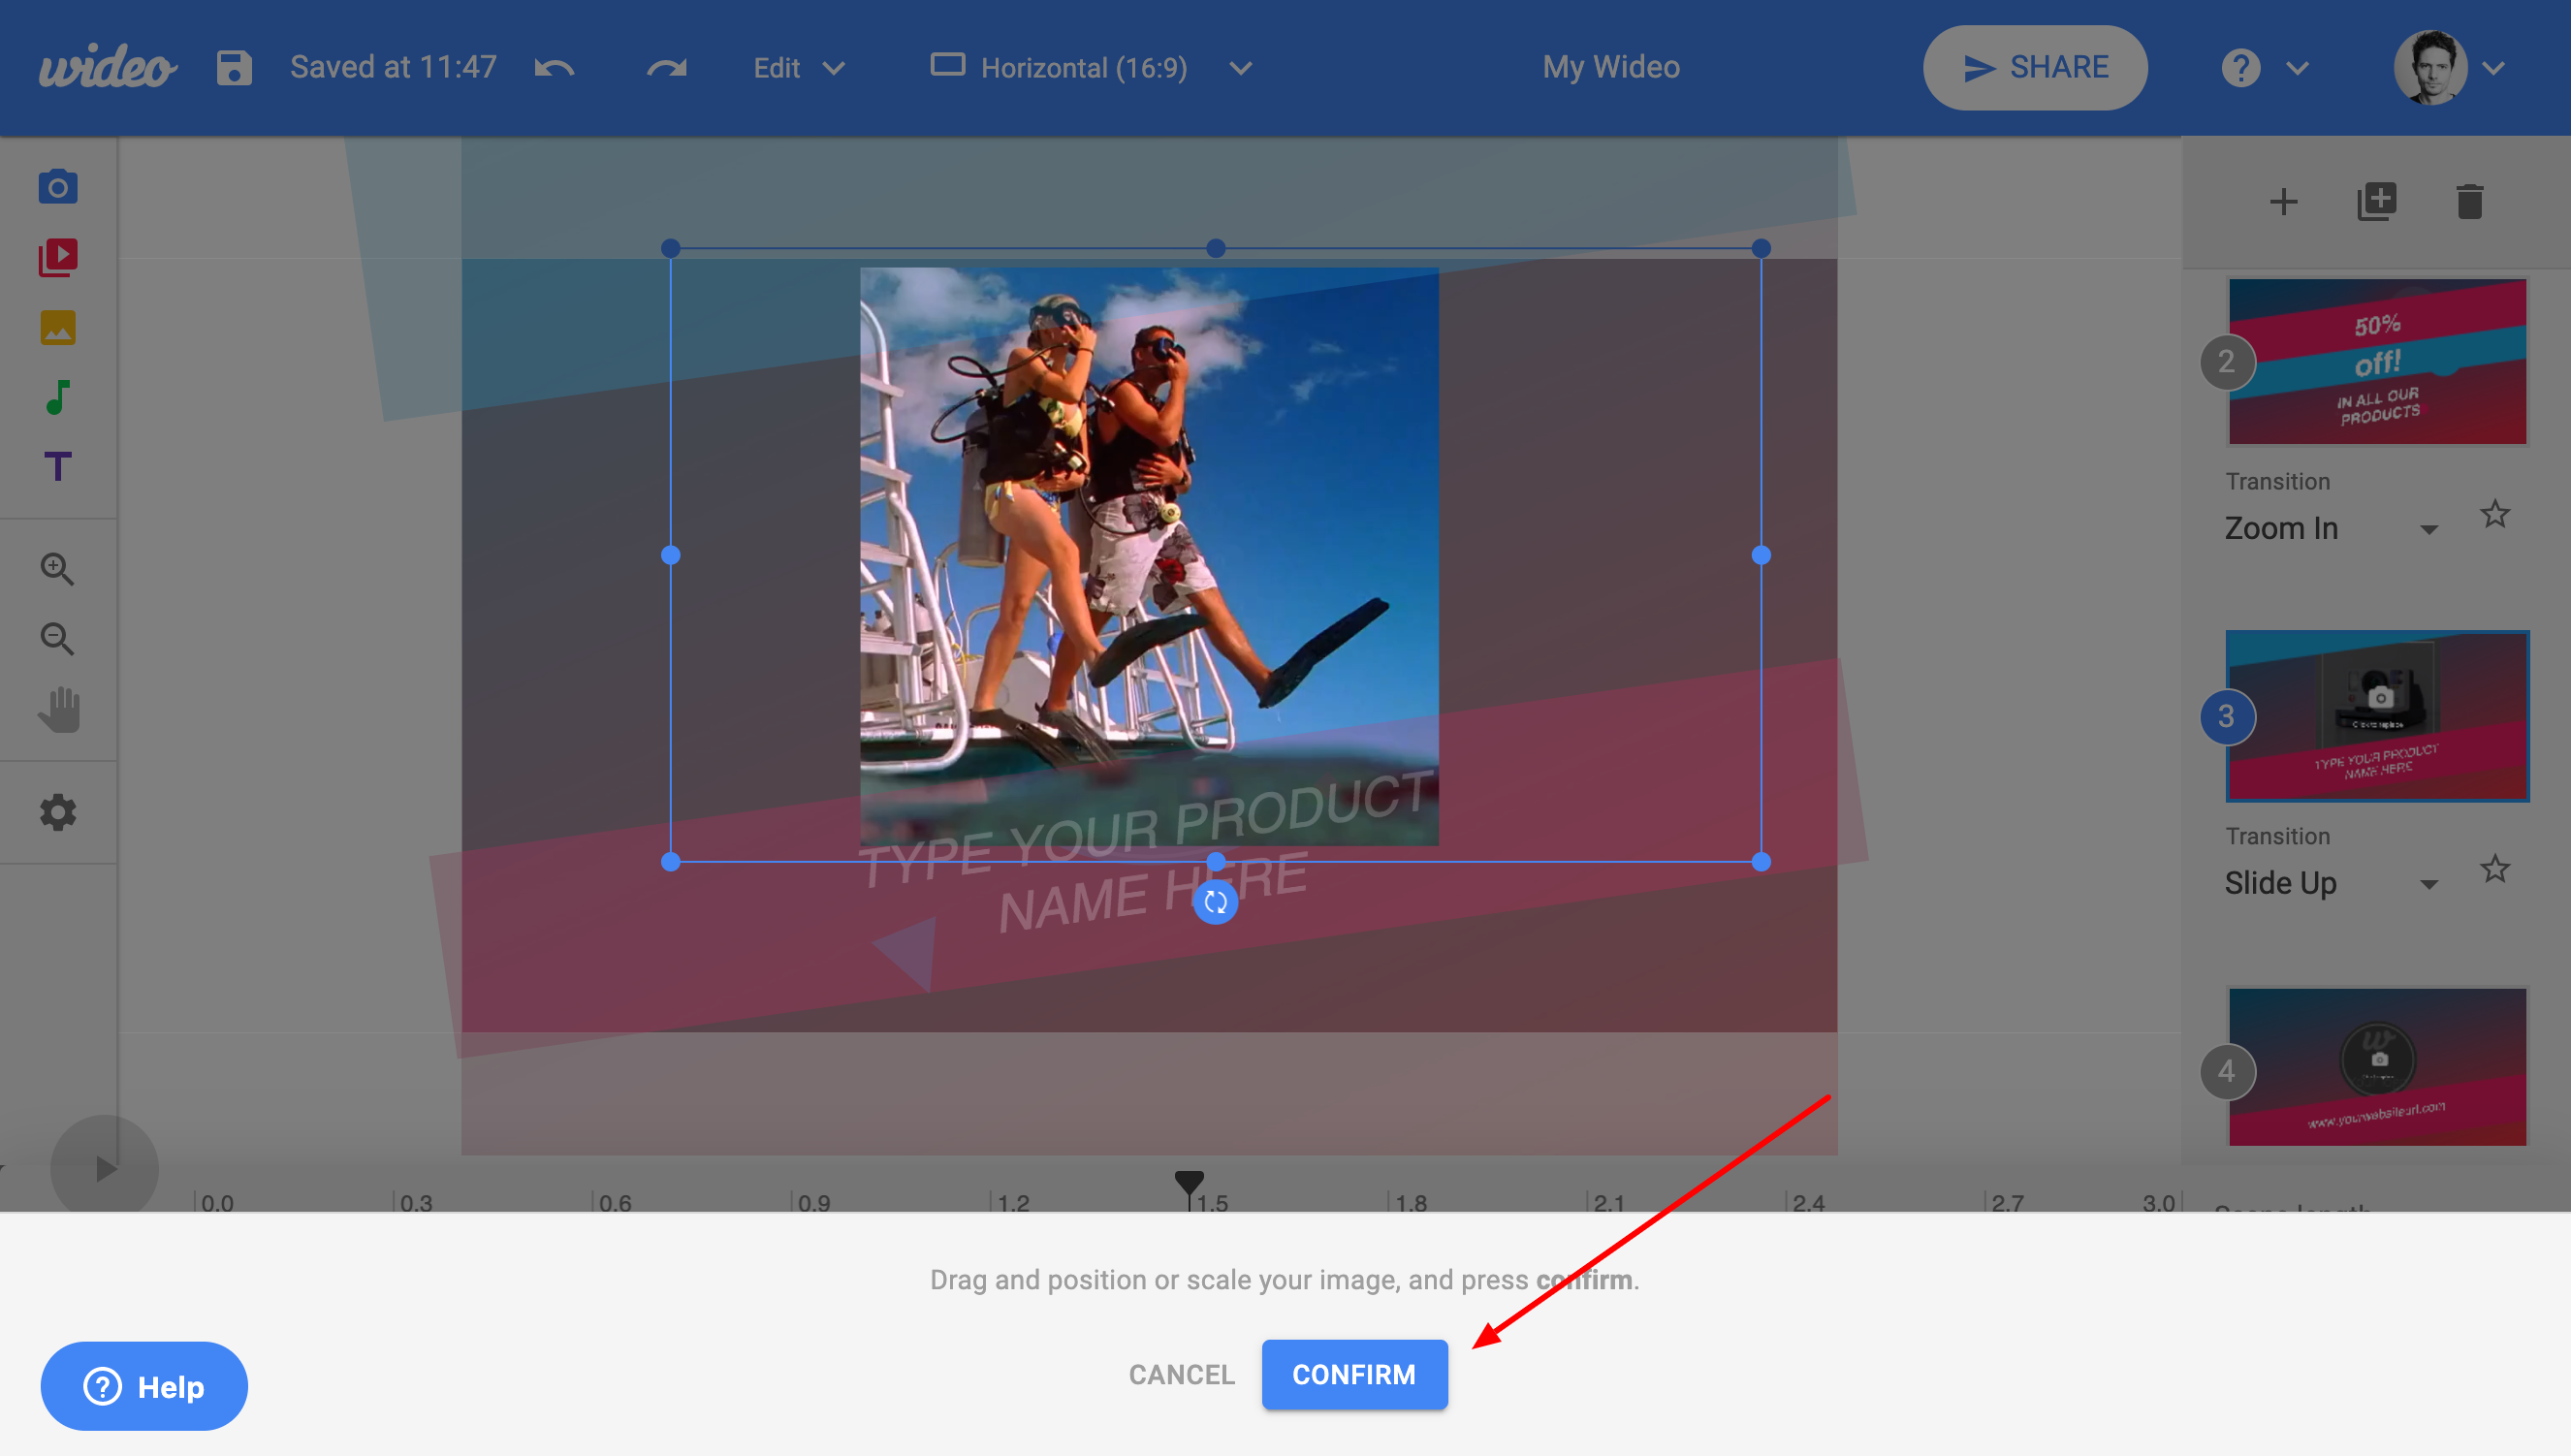Click the Wideo logo
The width and height of the screenshot is (2571, 1456).
coord(108,67)
